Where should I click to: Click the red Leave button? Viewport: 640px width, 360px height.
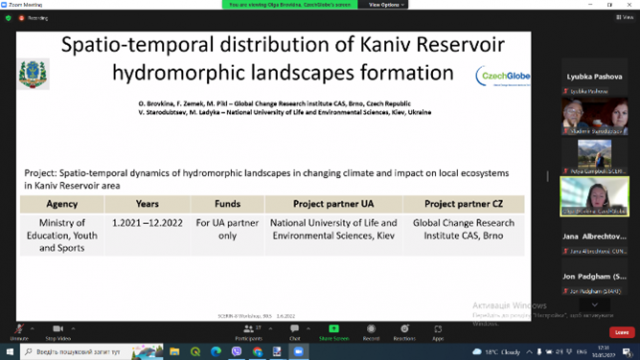(x=622, y=332)
